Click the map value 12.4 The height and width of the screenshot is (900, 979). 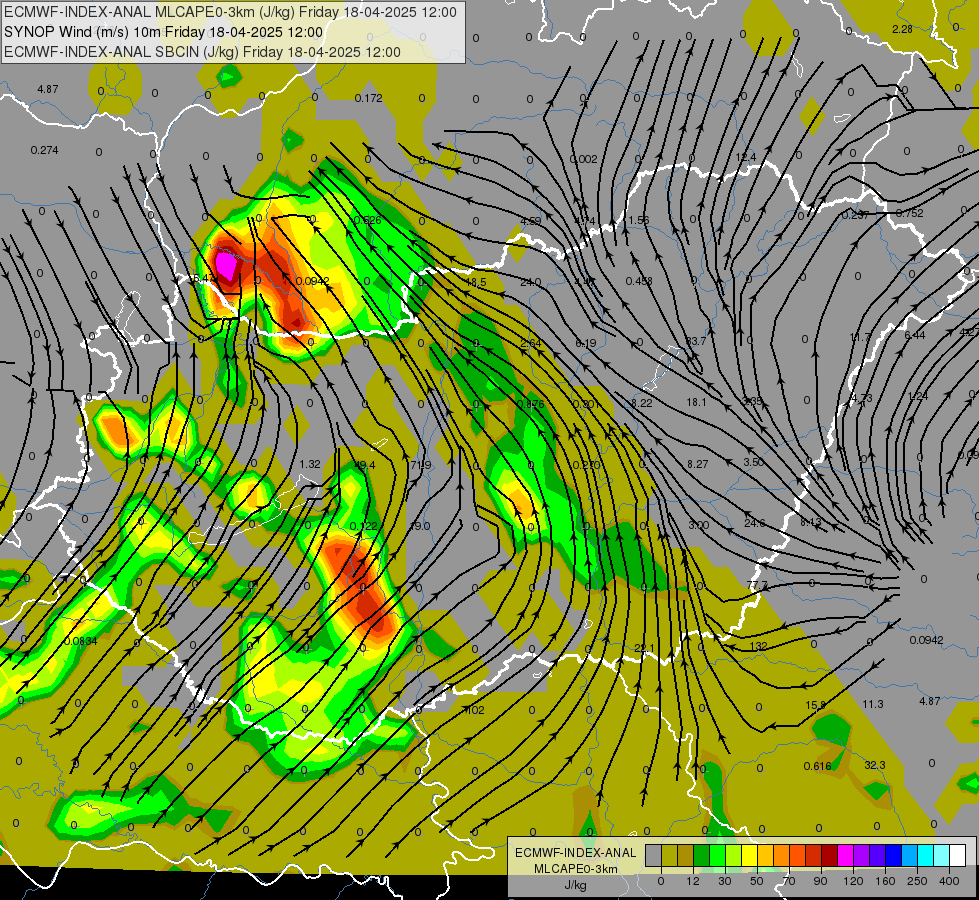745,157
